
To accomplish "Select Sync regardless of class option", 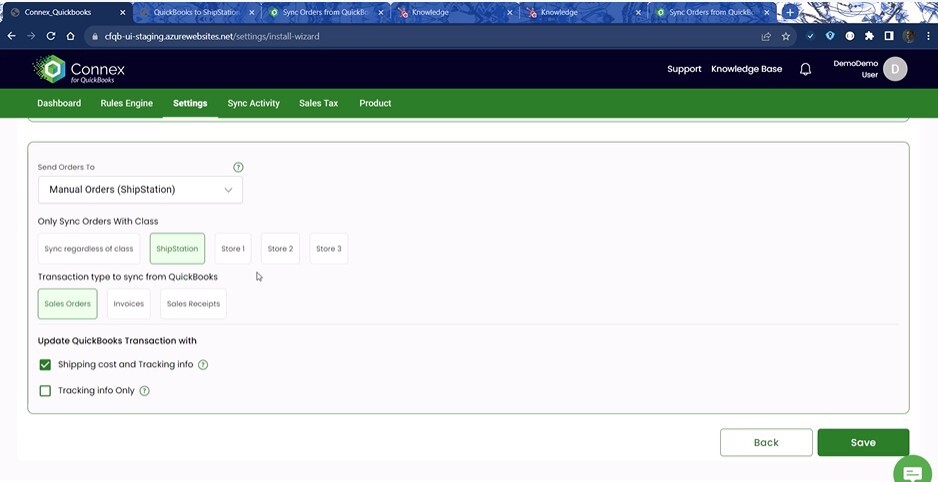I will click(89, 249).
